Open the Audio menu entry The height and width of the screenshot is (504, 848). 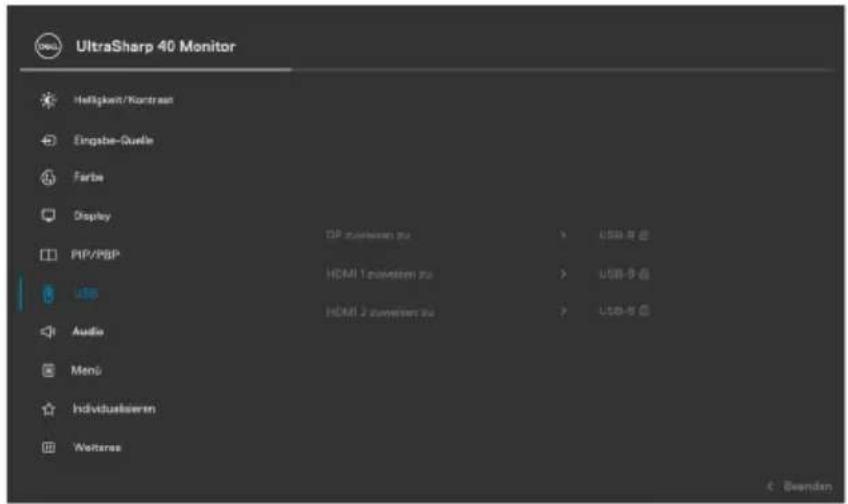(88, 331)
